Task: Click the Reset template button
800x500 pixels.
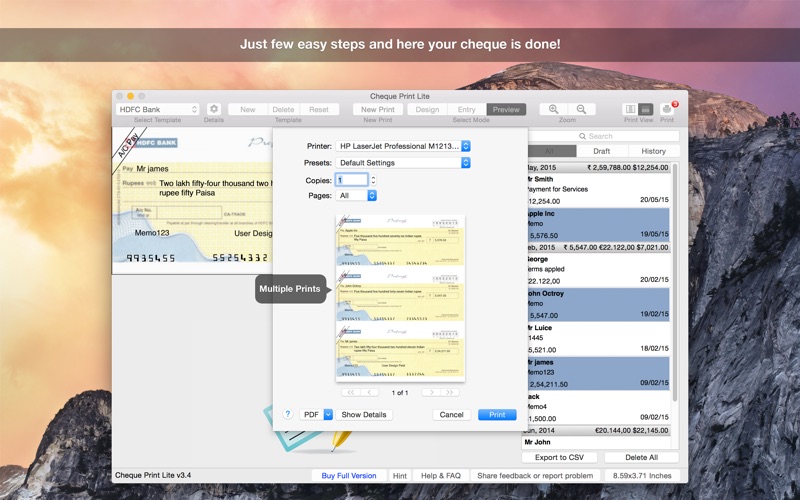Action: click(319, 109)
